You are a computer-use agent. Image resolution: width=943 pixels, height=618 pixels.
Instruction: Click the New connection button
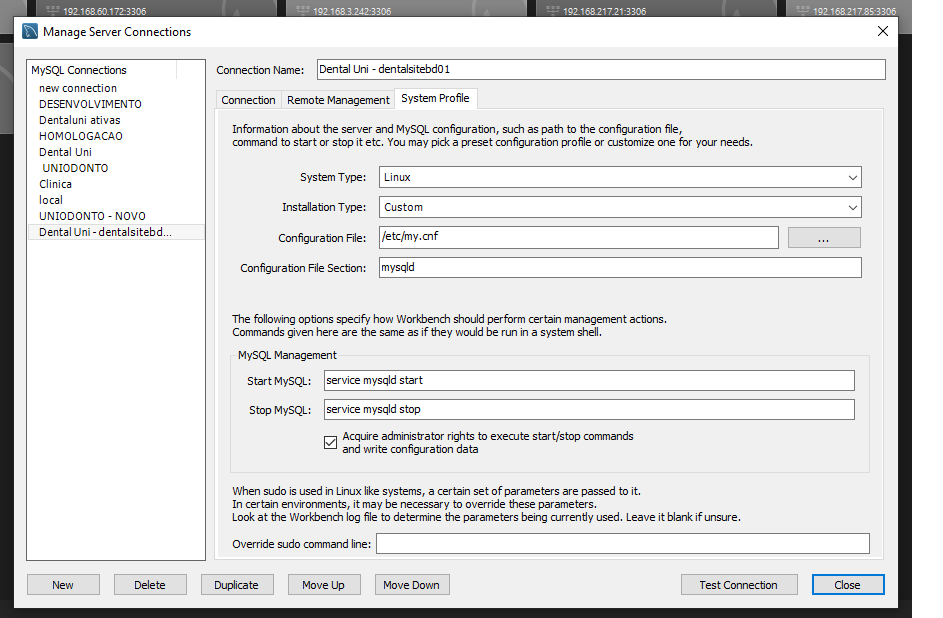click(63, 585)
